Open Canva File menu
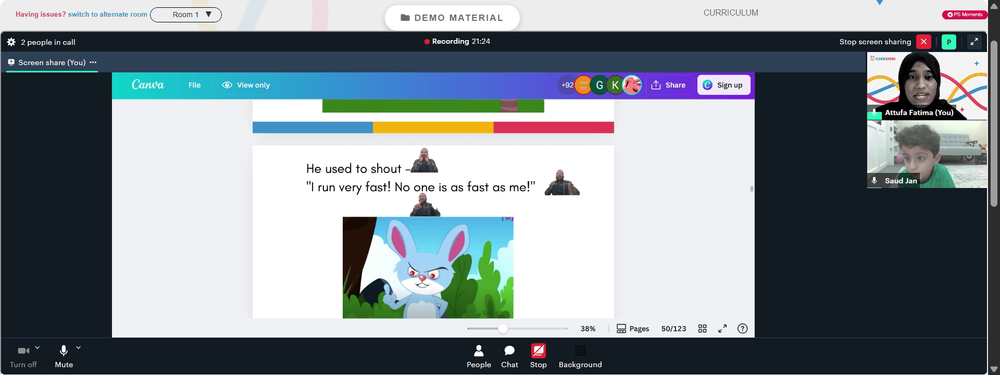 click(195, 85)
